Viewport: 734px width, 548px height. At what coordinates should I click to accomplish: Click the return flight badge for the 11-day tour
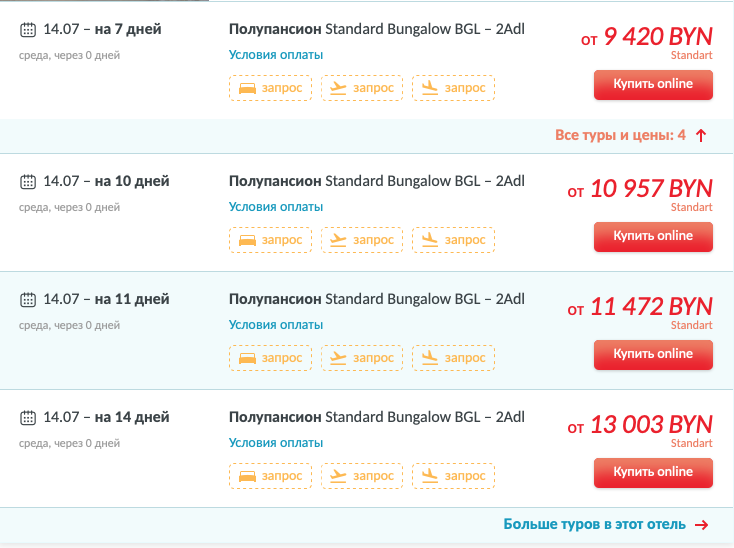pyautogui.click(x=453, y=358)
